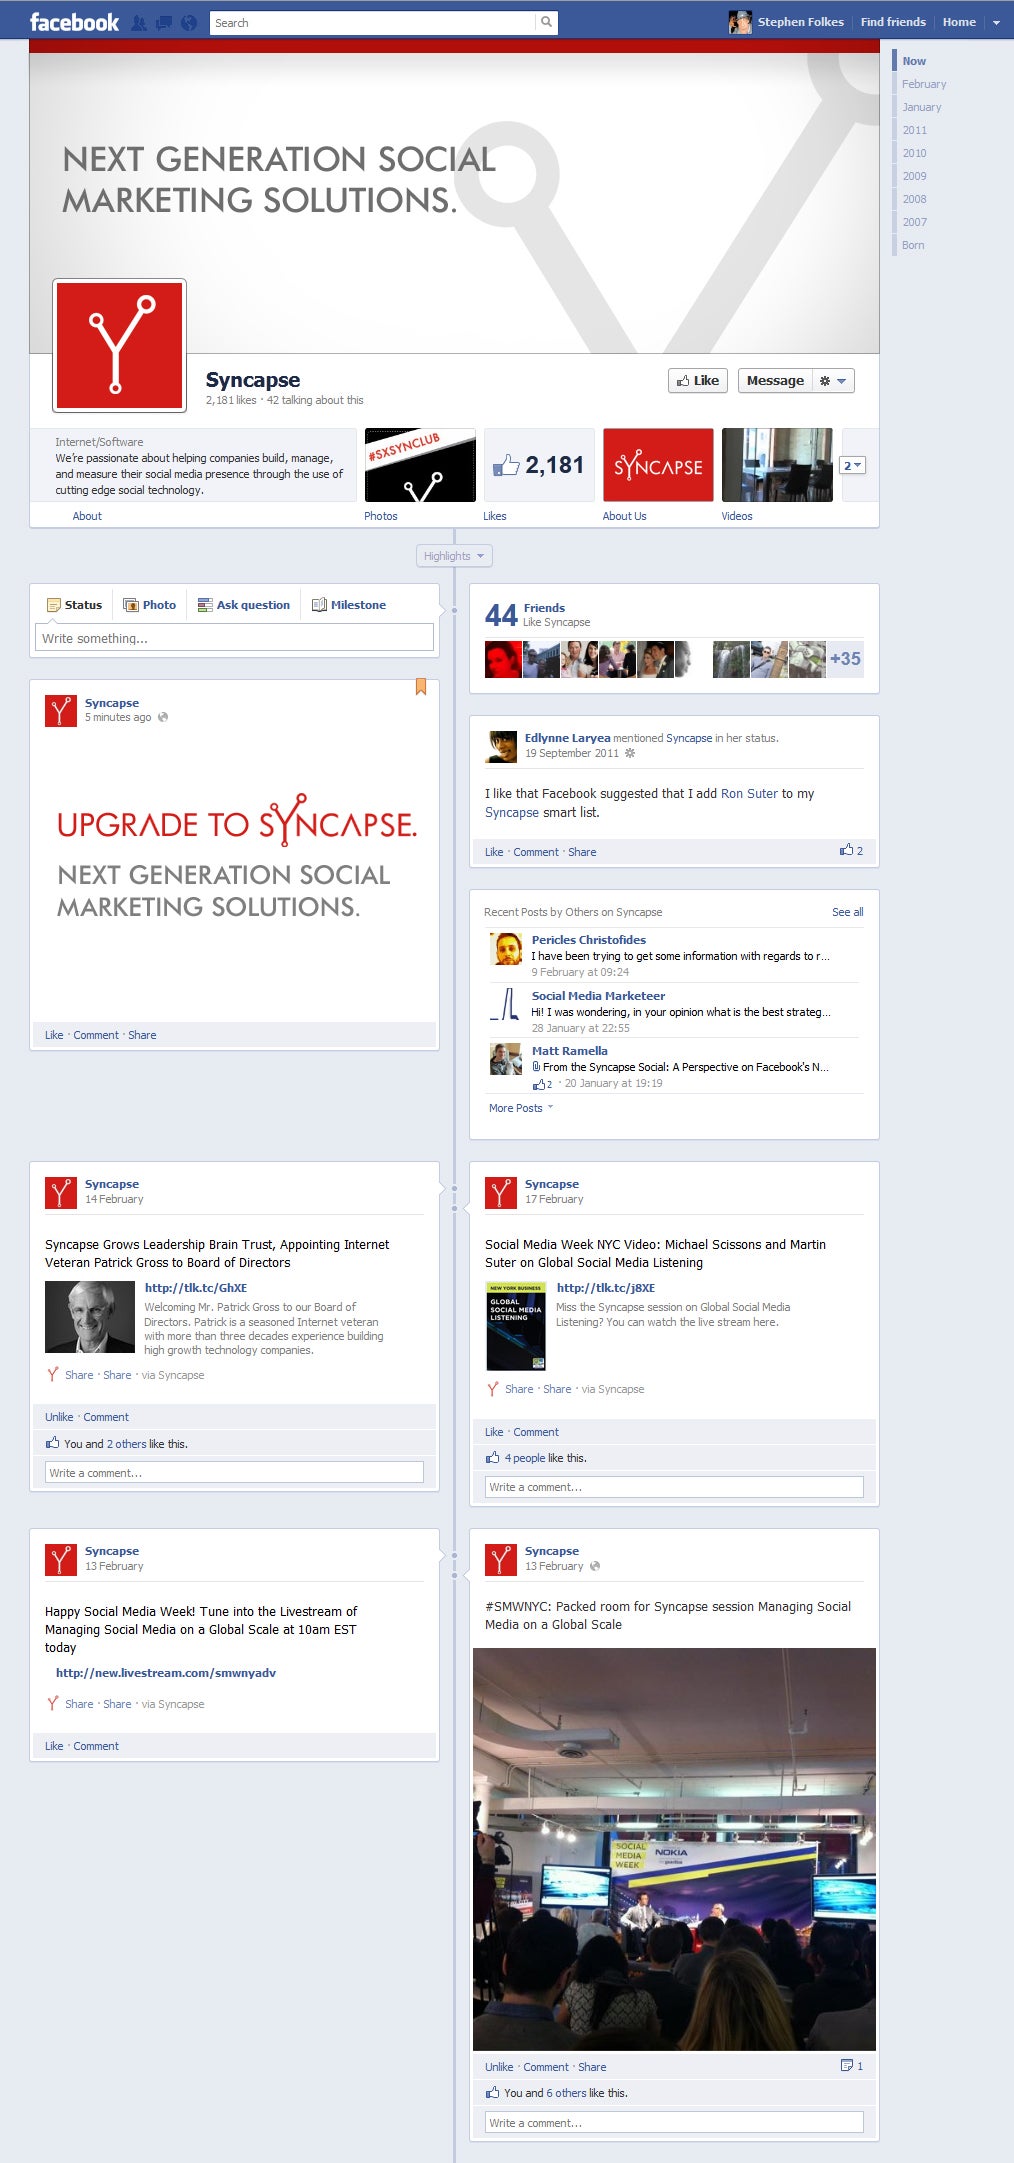
Task: Open the Likes tile showing 2,181
Action: pyautogui.click(x=539, y=465)
